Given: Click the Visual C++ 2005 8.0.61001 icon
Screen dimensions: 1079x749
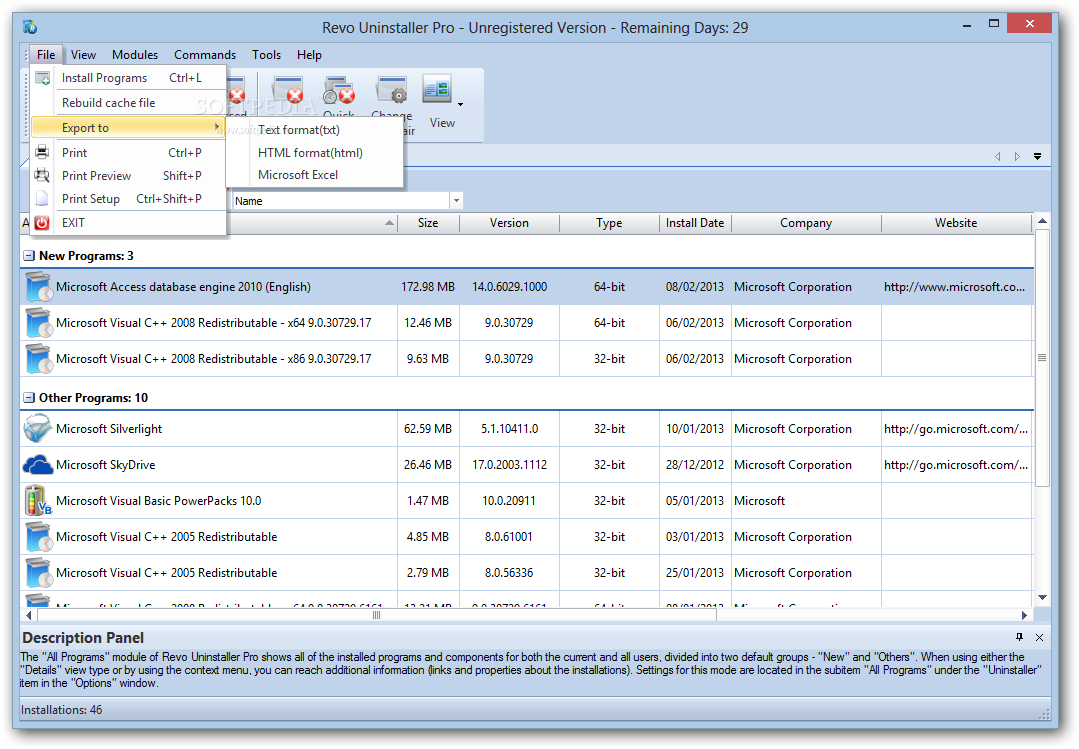Looking at the screenshot, I should point(38,536).
